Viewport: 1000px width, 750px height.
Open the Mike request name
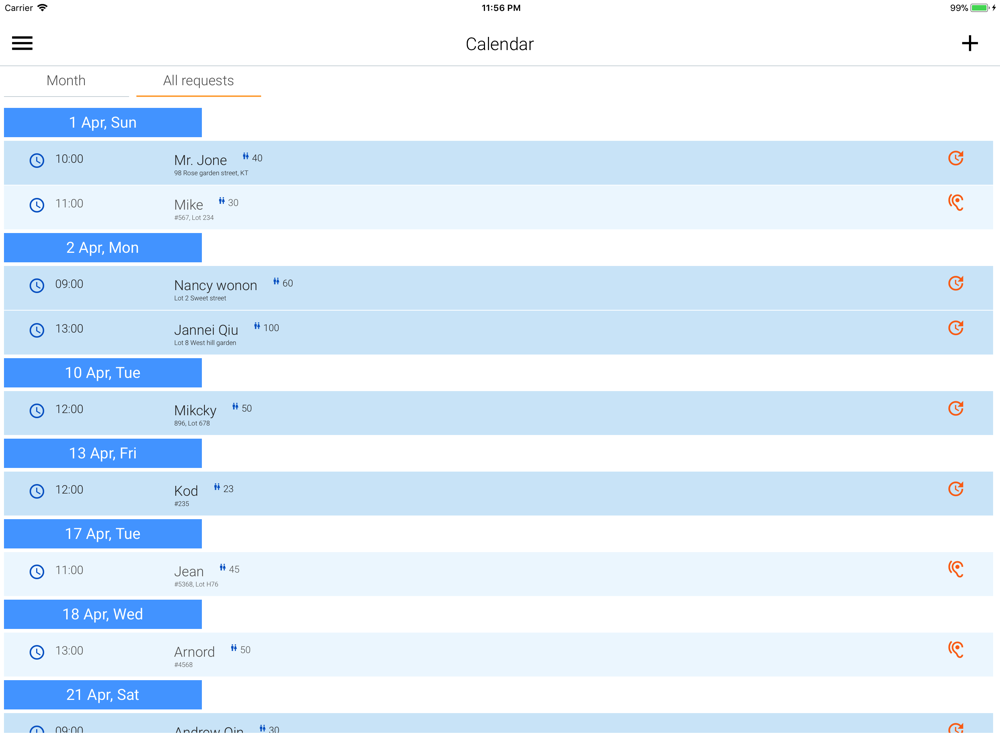pyautogui.click(x=189, y=205)
